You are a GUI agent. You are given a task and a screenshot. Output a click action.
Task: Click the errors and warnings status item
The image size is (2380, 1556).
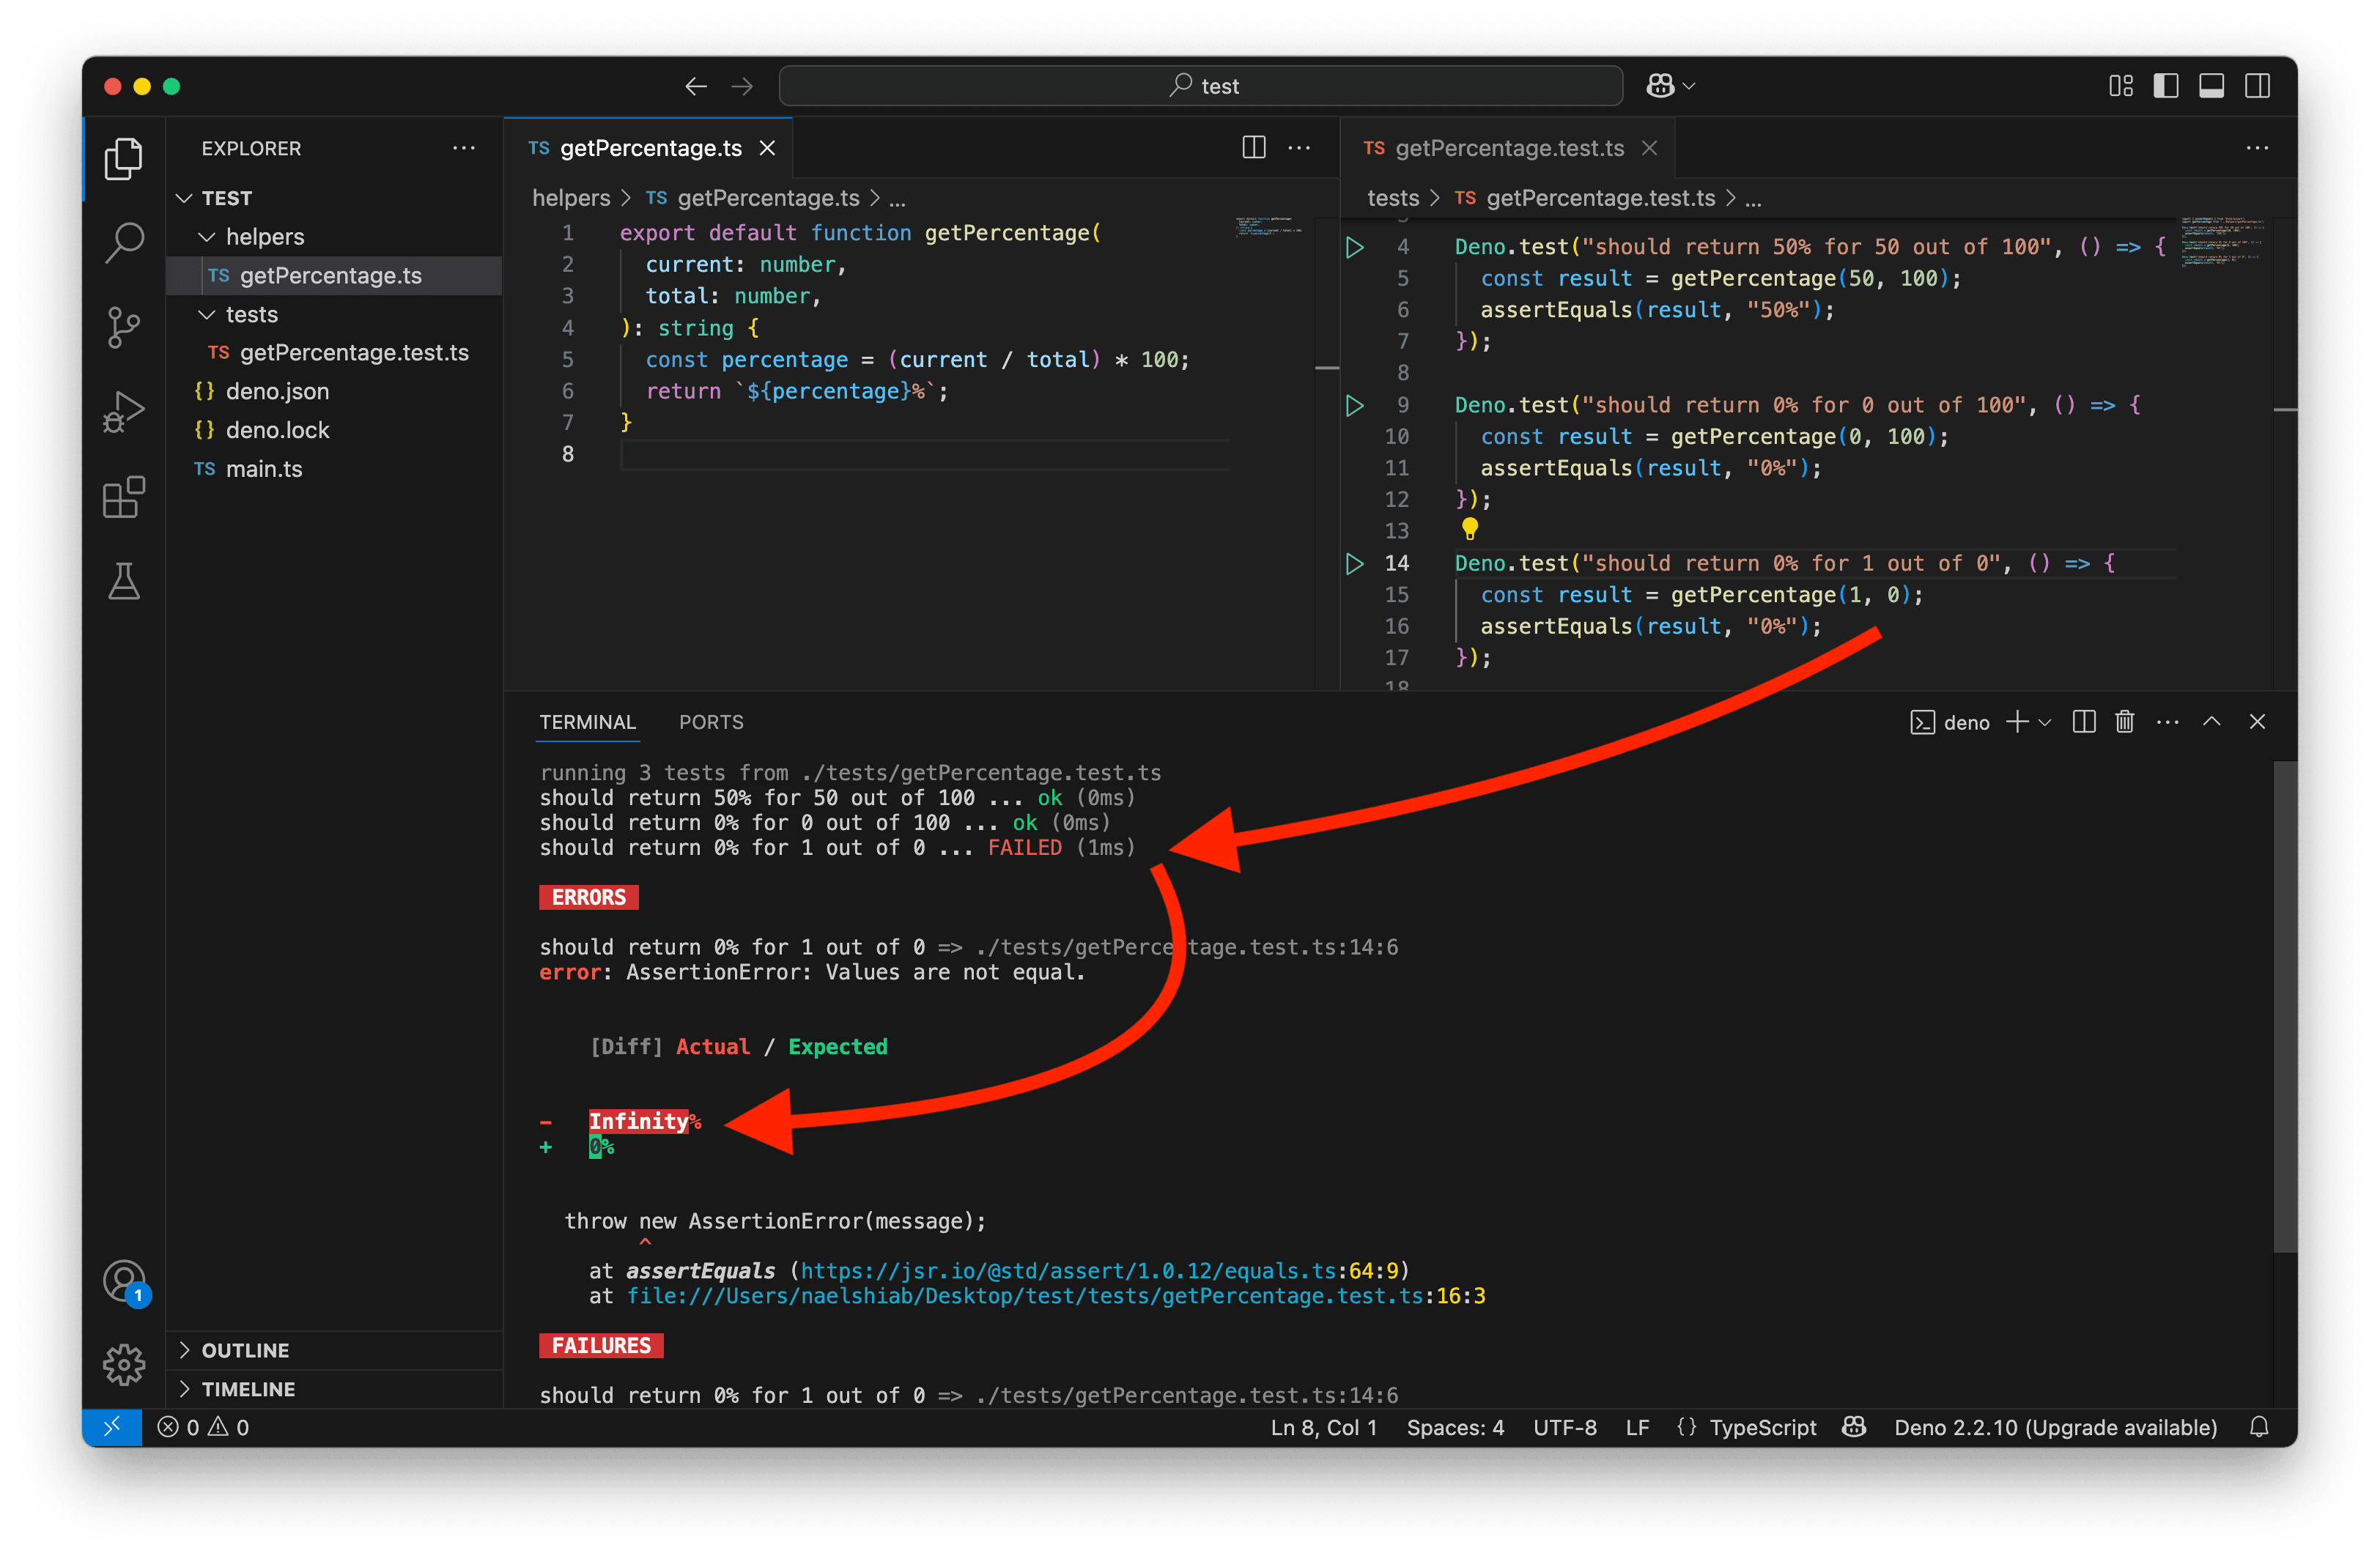(x=203, y=1427)
